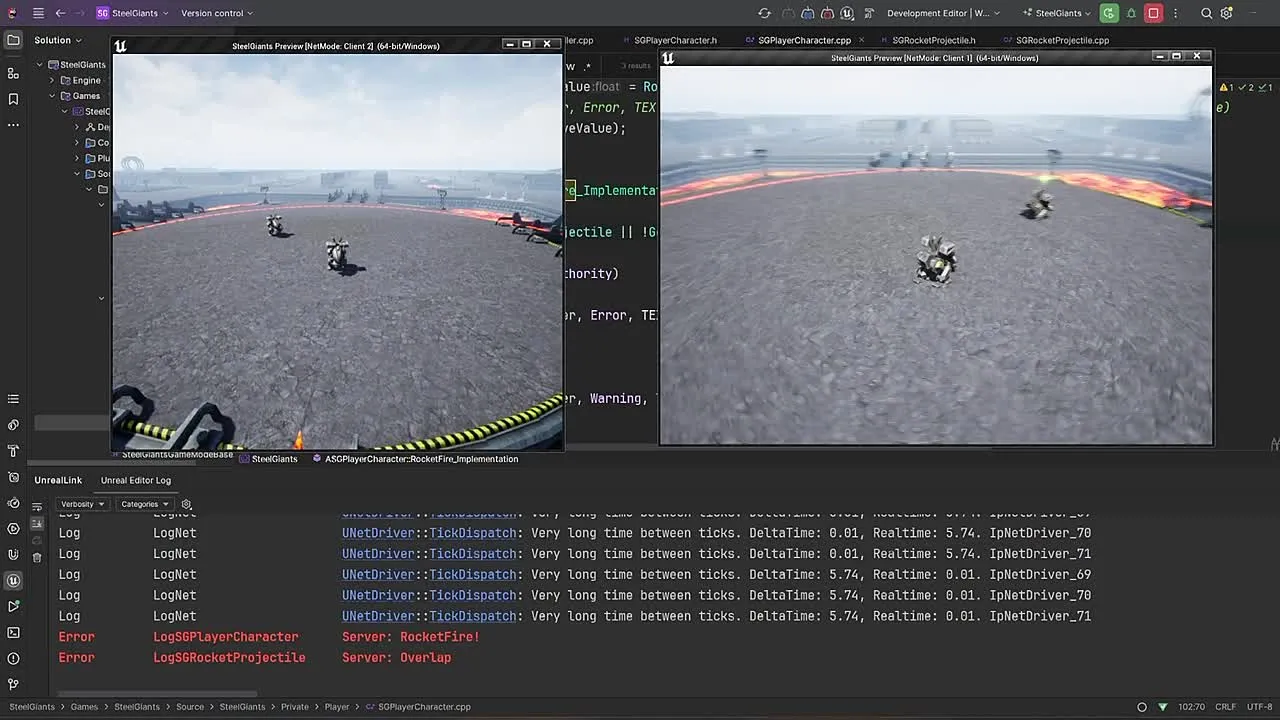1280x720 pixels.
Task: Click the Bookmarks icon in left sidebar
Action: [13, 99]
